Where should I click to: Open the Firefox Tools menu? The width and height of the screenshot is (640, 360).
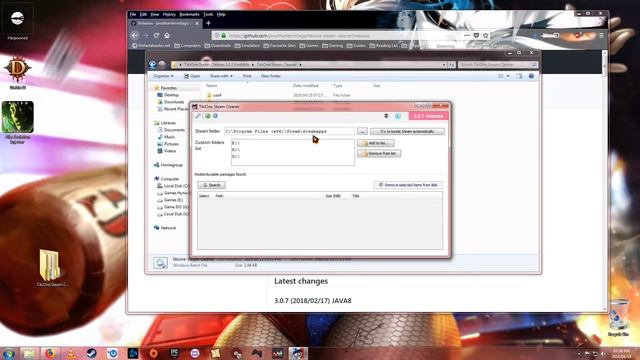pyautogui.click(x=208, y=14)
